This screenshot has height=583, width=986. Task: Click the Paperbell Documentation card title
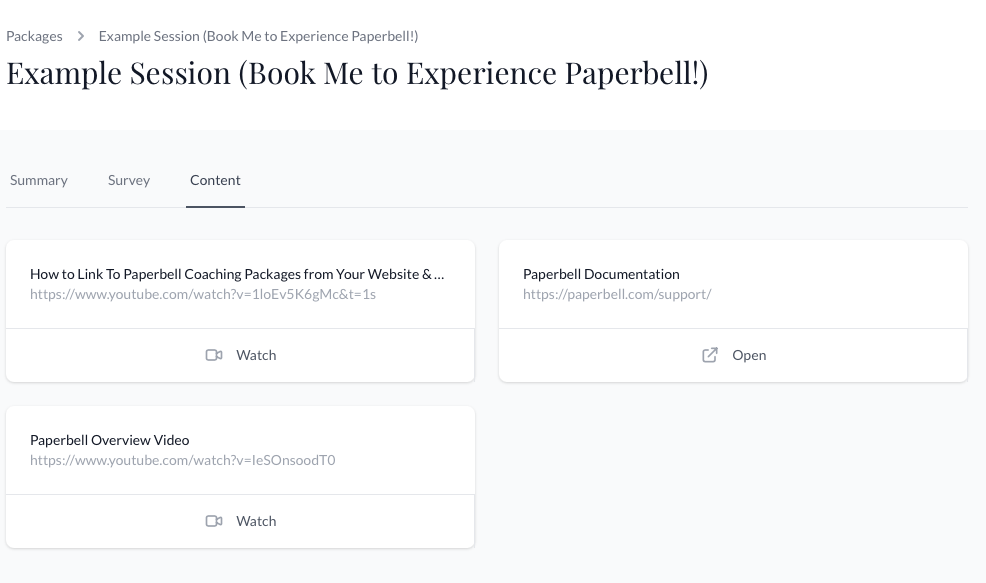(601, 274)
